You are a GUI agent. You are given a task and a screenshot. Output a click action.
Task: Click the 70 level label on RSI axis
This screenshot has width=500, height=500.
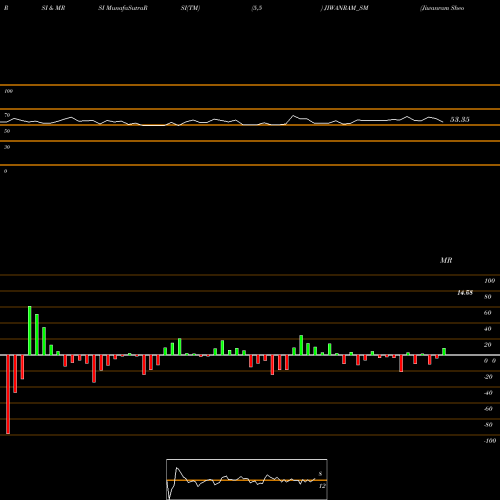(x=7, y=115)
